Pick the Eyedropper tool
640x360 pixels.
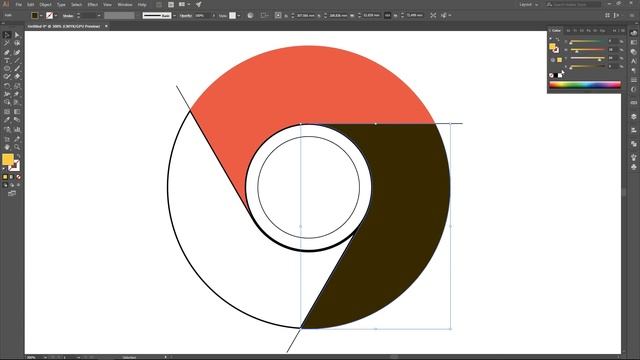[7, 120]
